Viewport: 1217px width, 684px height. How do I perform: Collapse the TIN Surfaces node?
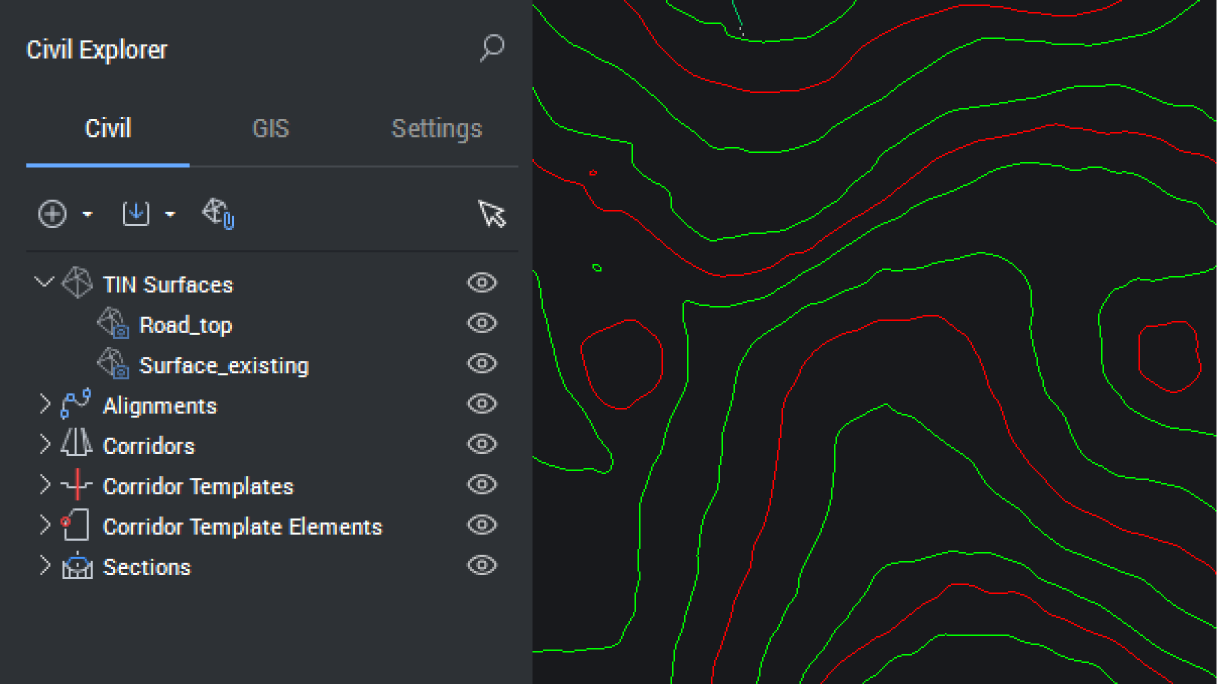point(43,283)
